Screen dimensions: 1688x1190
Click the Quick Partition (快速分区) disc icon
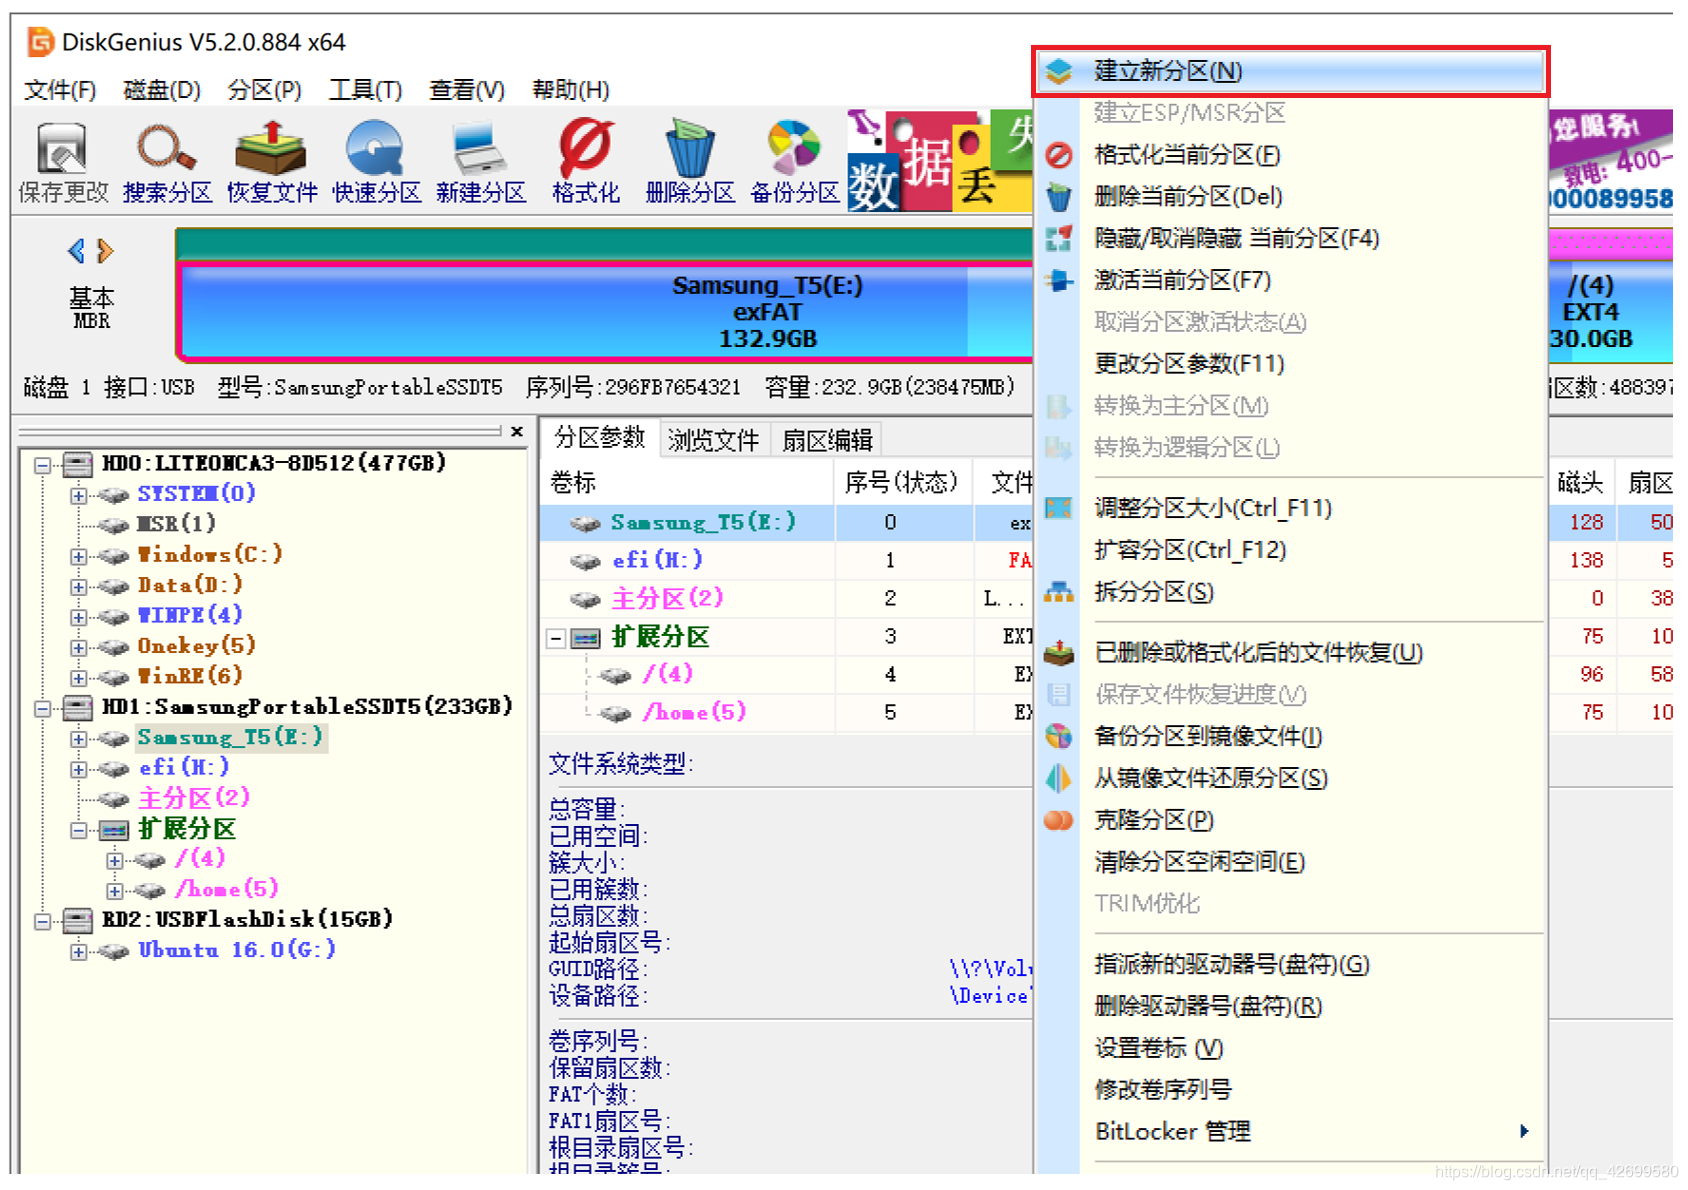[x=375, y=149]
